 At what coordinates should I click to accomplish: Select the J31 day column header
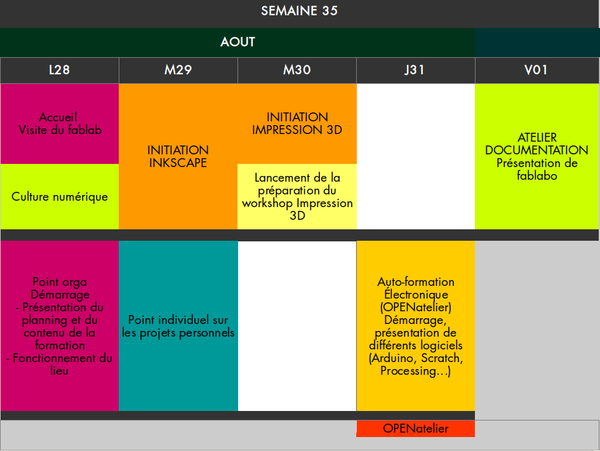pyautogui.click(x=415, y=71)
